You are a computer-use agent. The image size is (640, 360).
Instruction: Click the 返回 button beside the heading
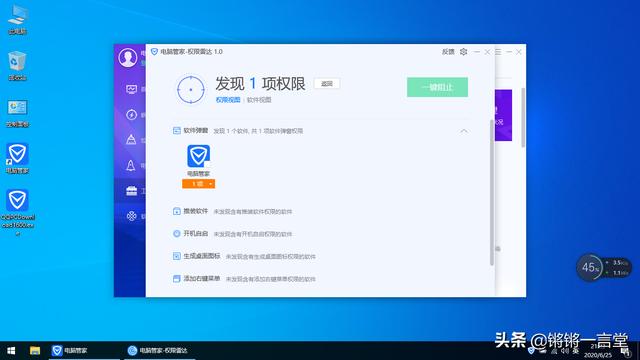[327, 84]
